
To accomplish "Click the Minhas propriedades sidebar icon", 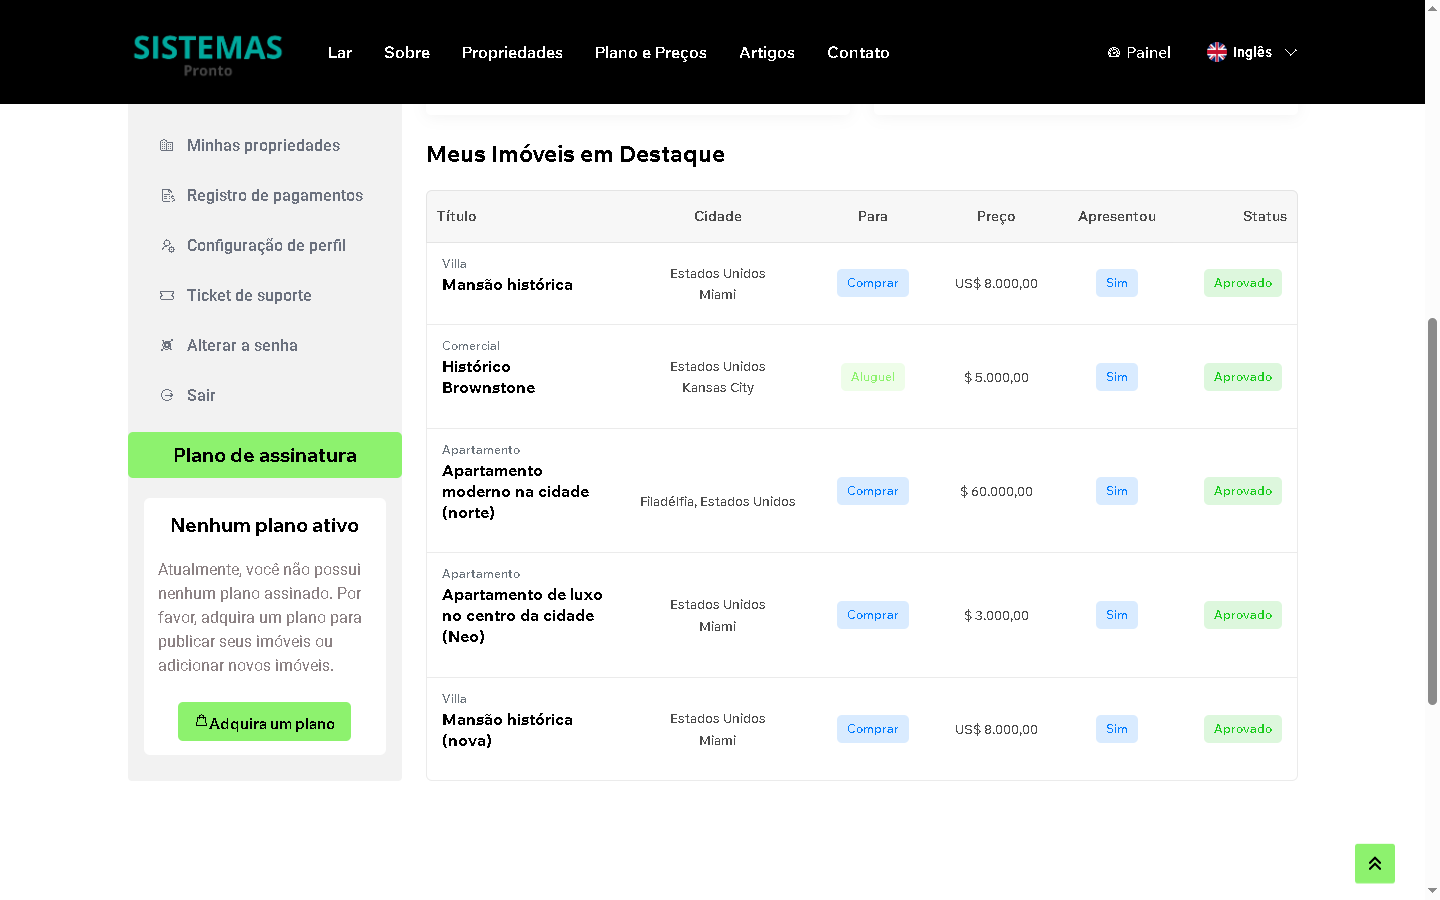I will tap(167, 146).
